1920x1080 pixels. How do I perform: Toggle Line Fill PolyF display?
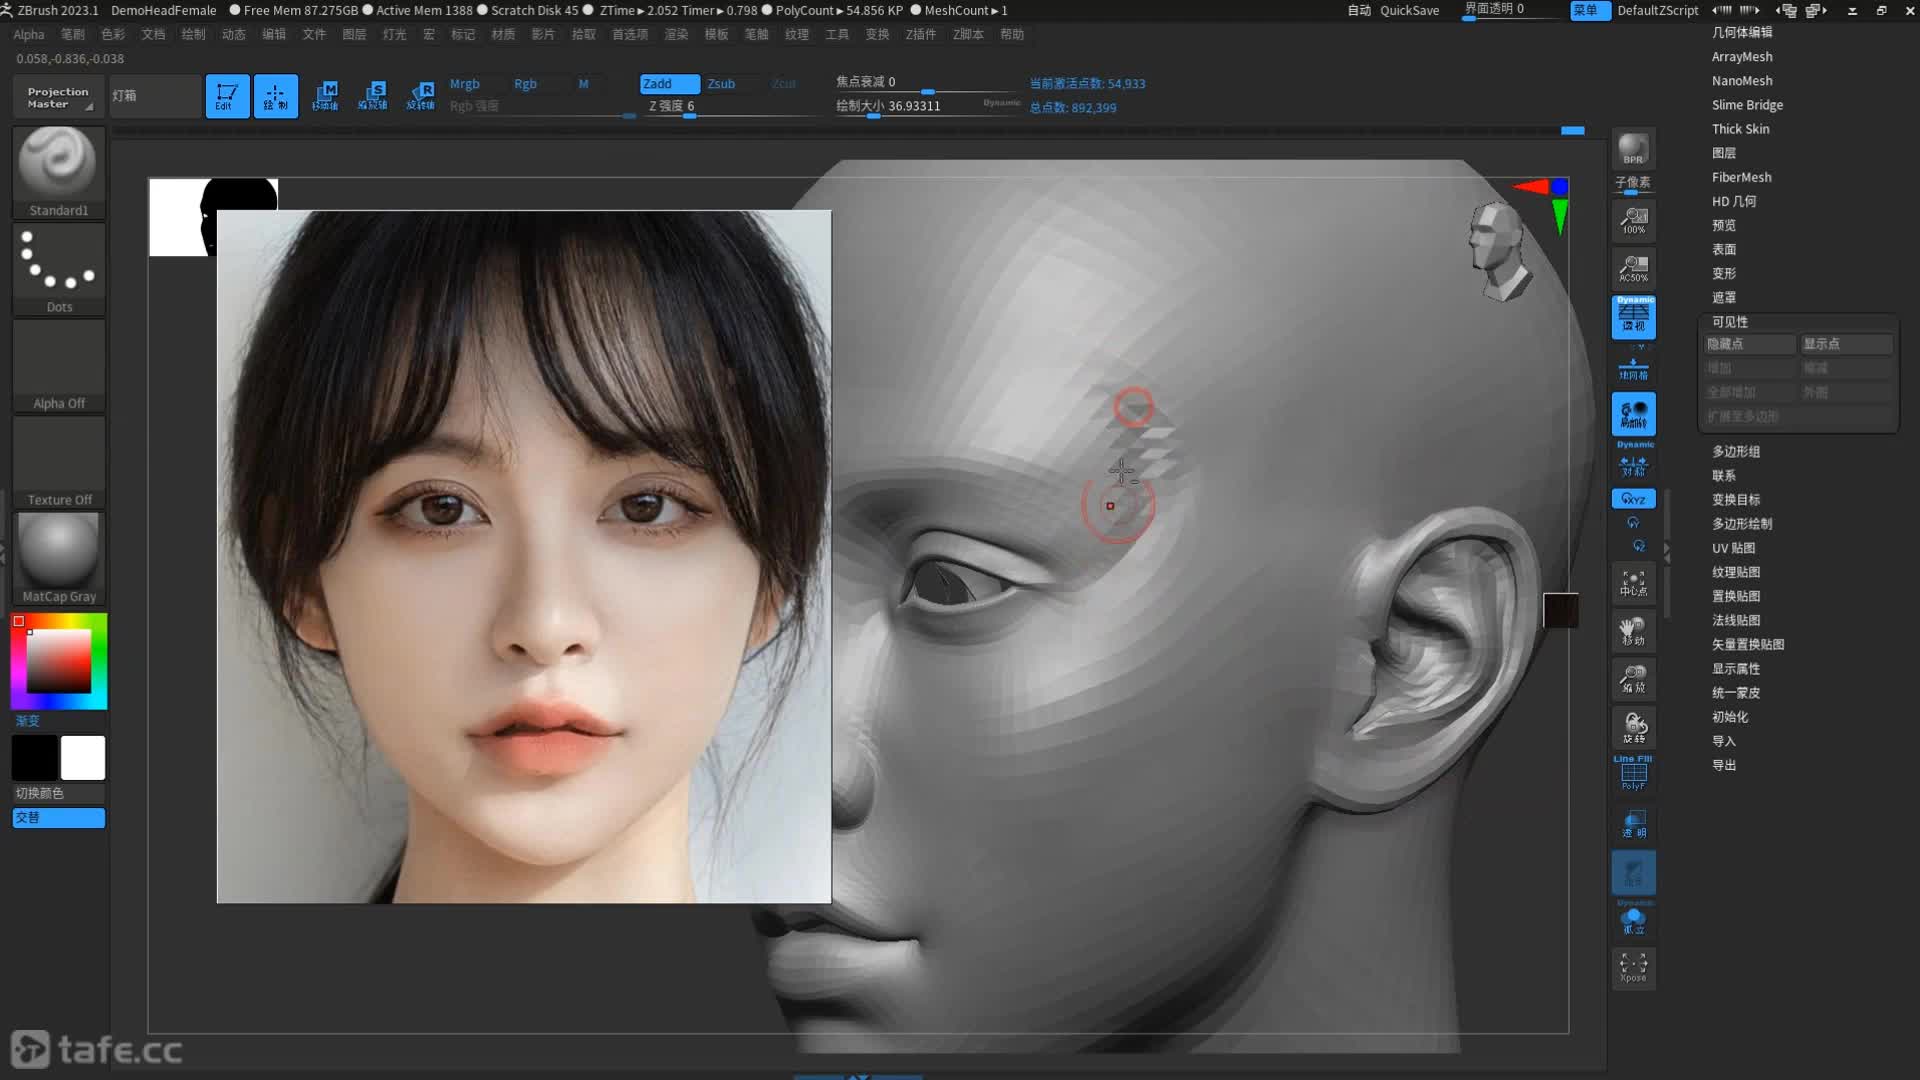(1633, 774)
